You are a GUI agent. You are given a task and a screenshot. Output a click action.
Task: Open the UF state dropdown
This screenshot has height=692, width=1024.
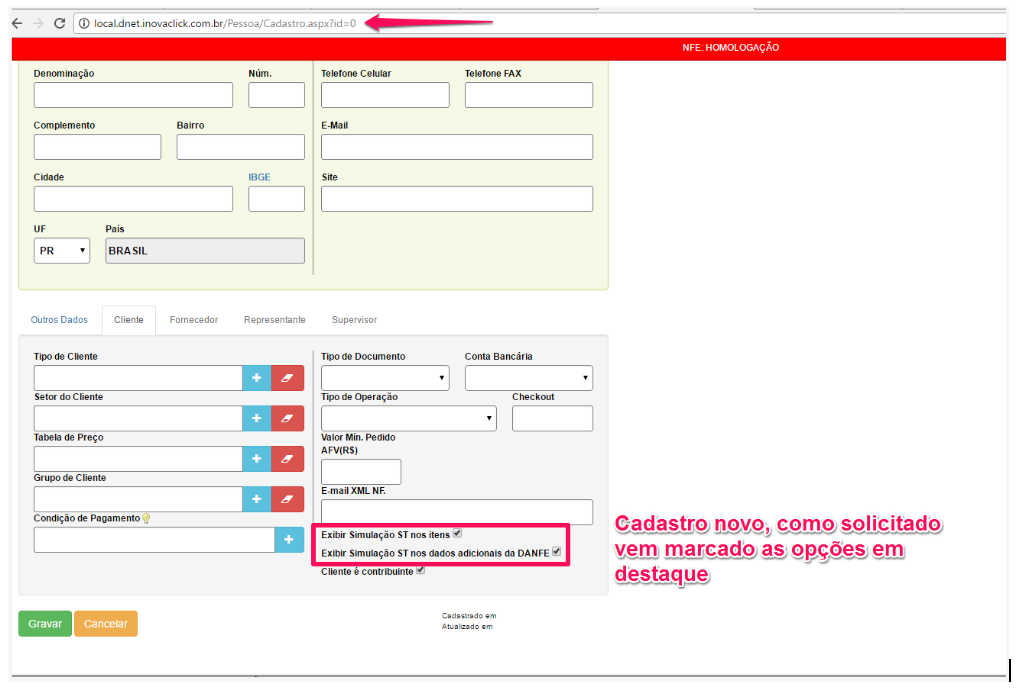(61, 251)
